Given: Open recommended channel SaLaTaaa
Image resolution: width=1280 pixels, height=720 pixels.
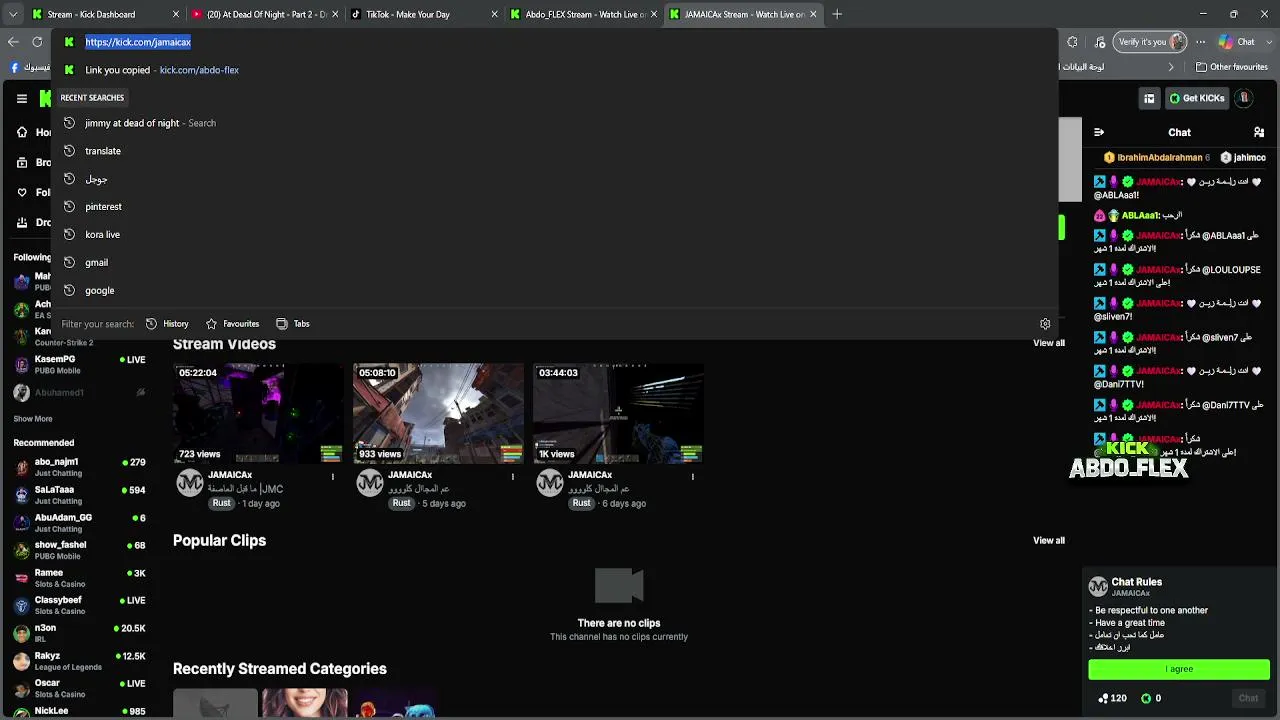Looking at the screenshot, I should click(80, 495).
